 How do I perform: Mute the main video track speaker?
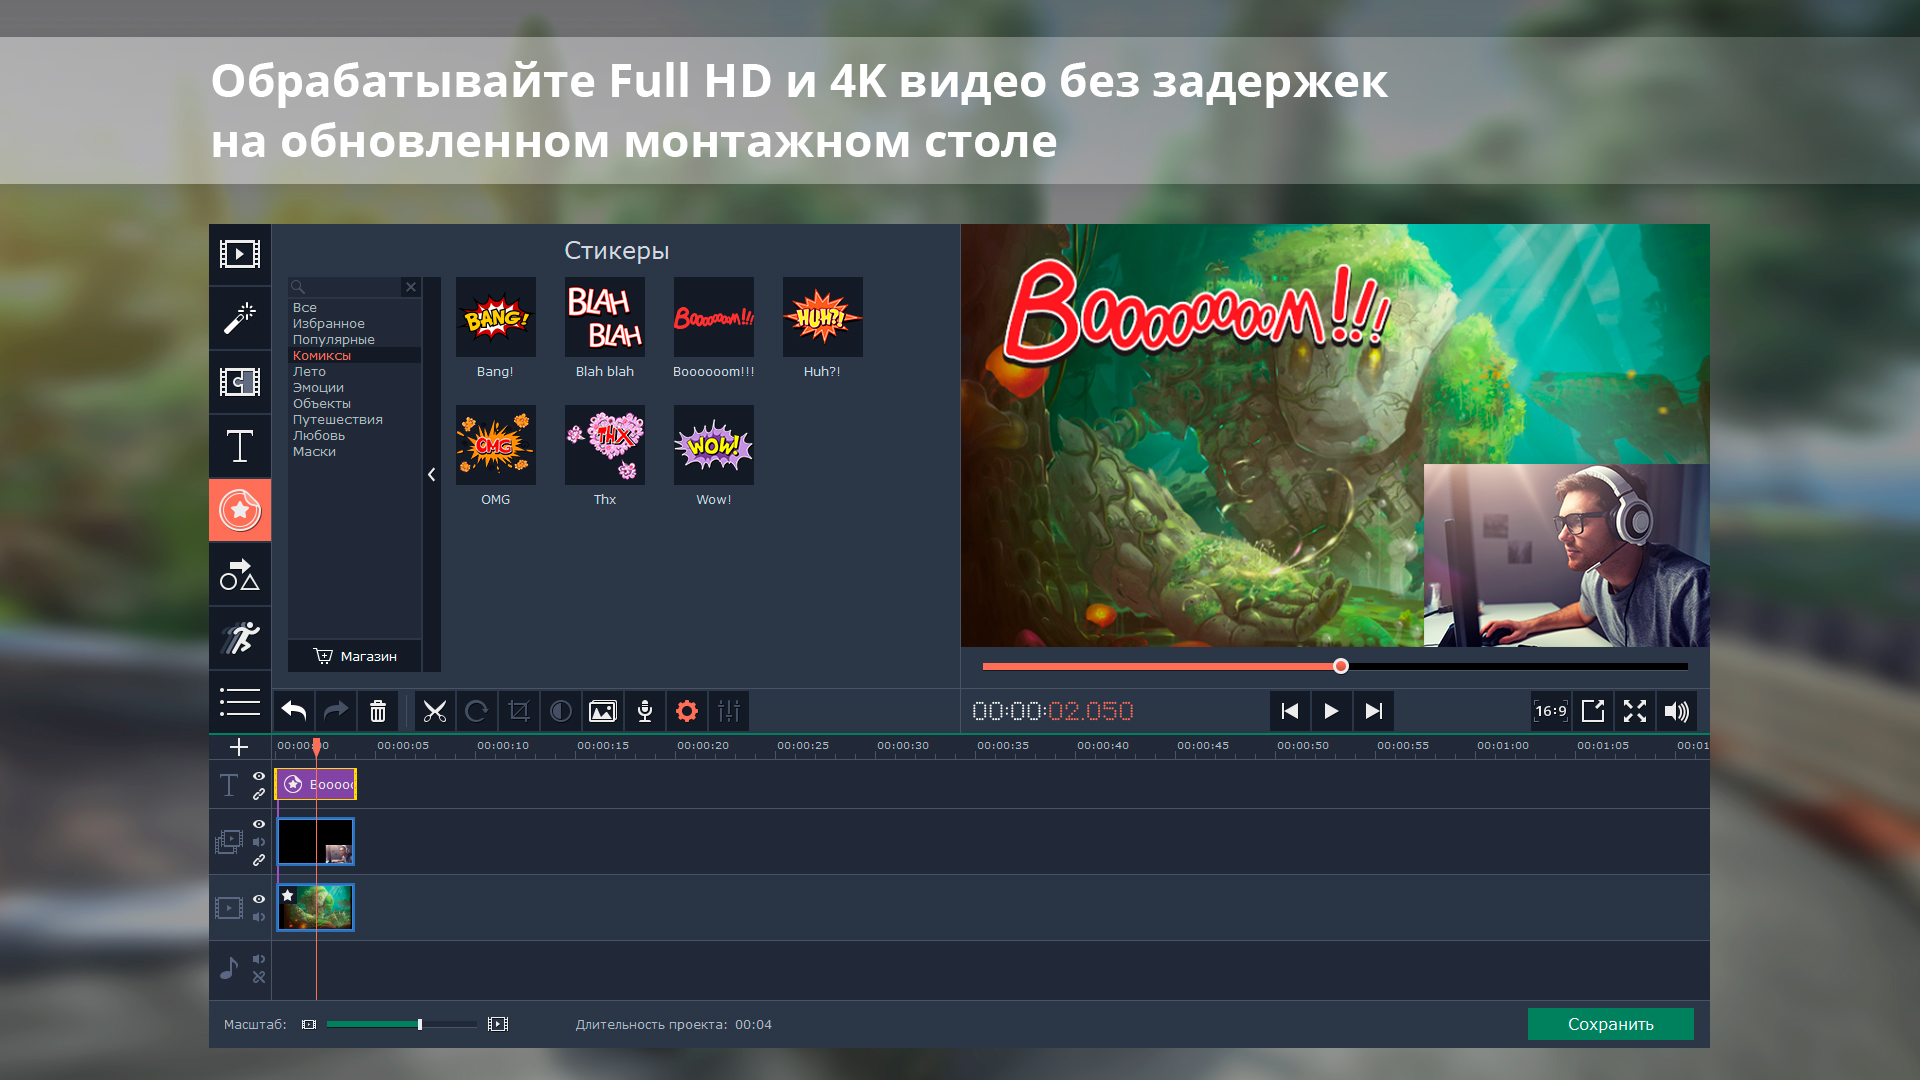click(259, 917)
